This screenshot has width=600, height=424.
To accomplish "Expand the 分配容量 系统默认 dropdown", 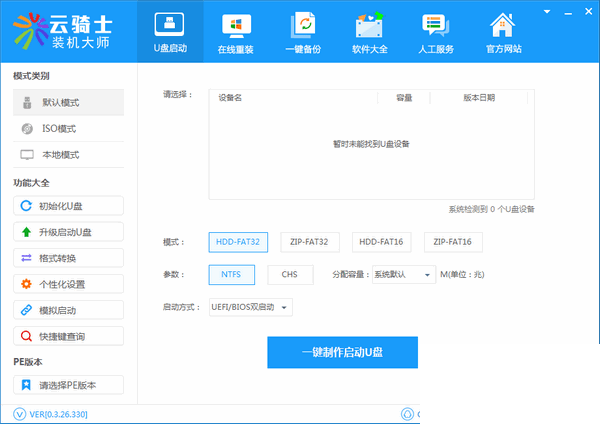I will (x=404, y=275).
